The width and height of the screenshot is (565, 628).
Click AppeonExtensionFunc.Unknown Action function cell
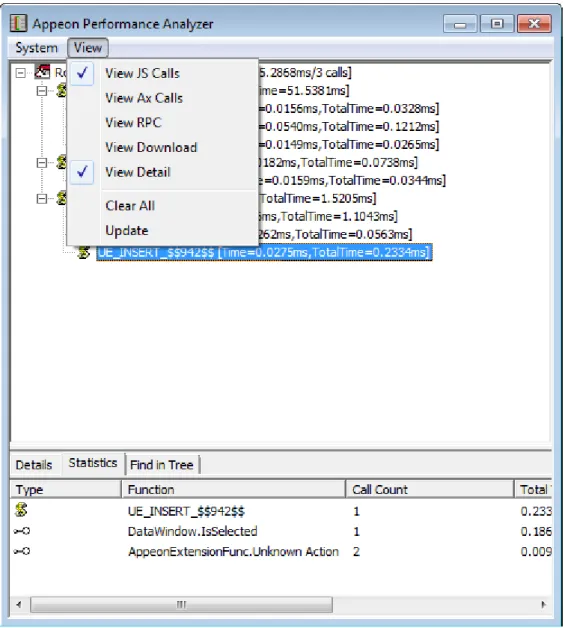click(233, 552)
